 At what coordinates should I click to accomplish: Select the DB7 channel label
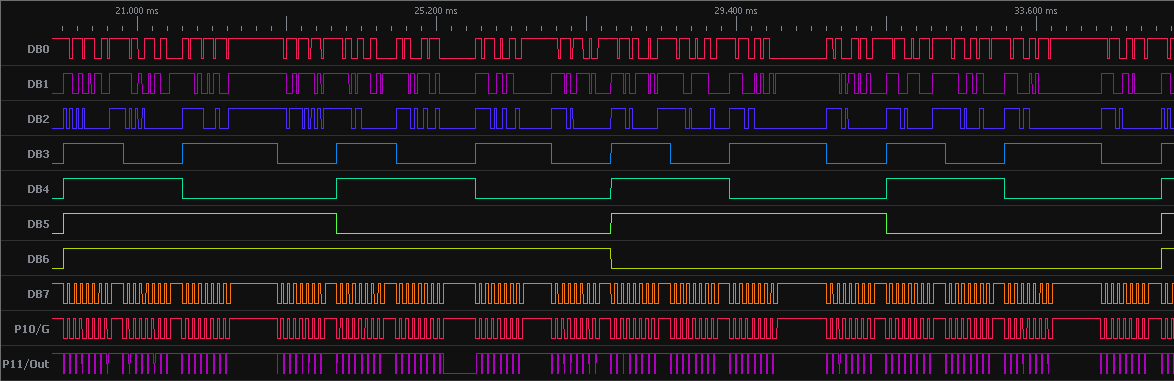(38, 294)
